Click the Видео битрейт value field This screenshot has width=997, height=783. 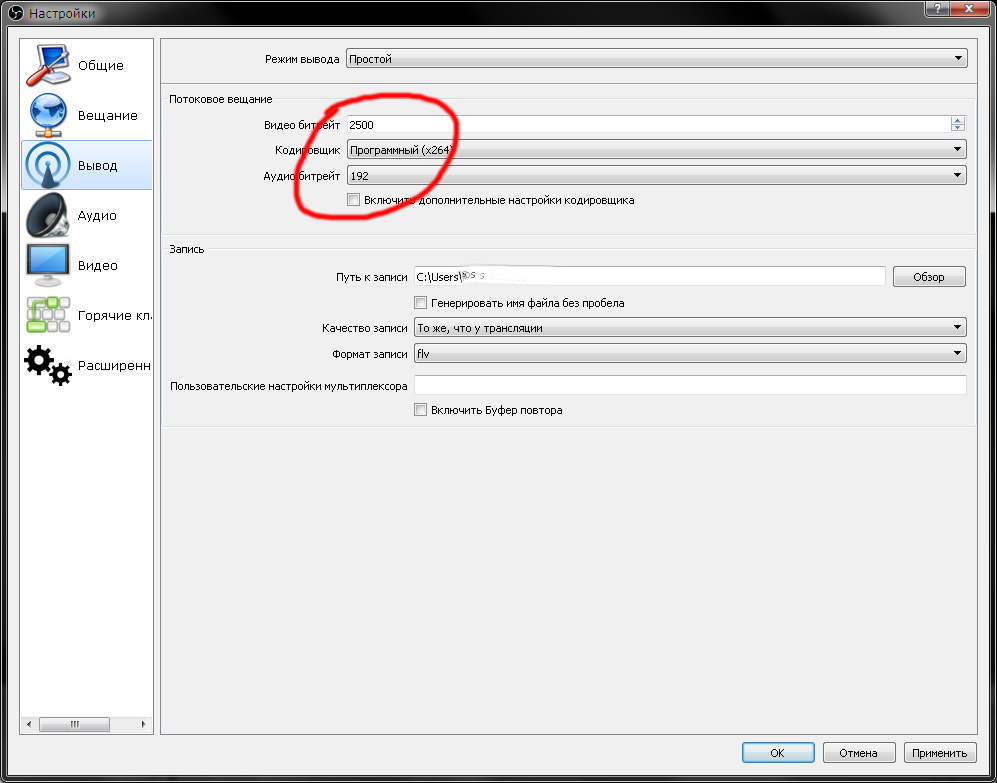(649, 125)
